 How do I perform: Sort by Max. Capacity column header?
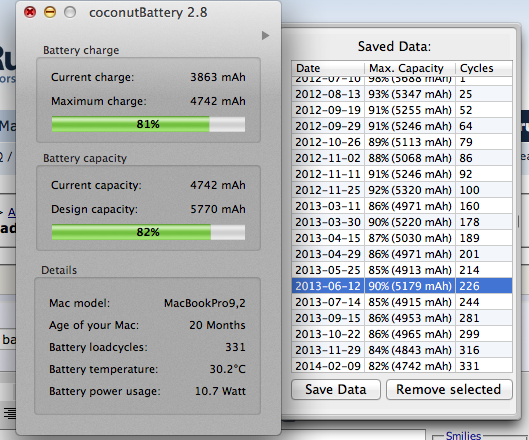tap(410, 68)
